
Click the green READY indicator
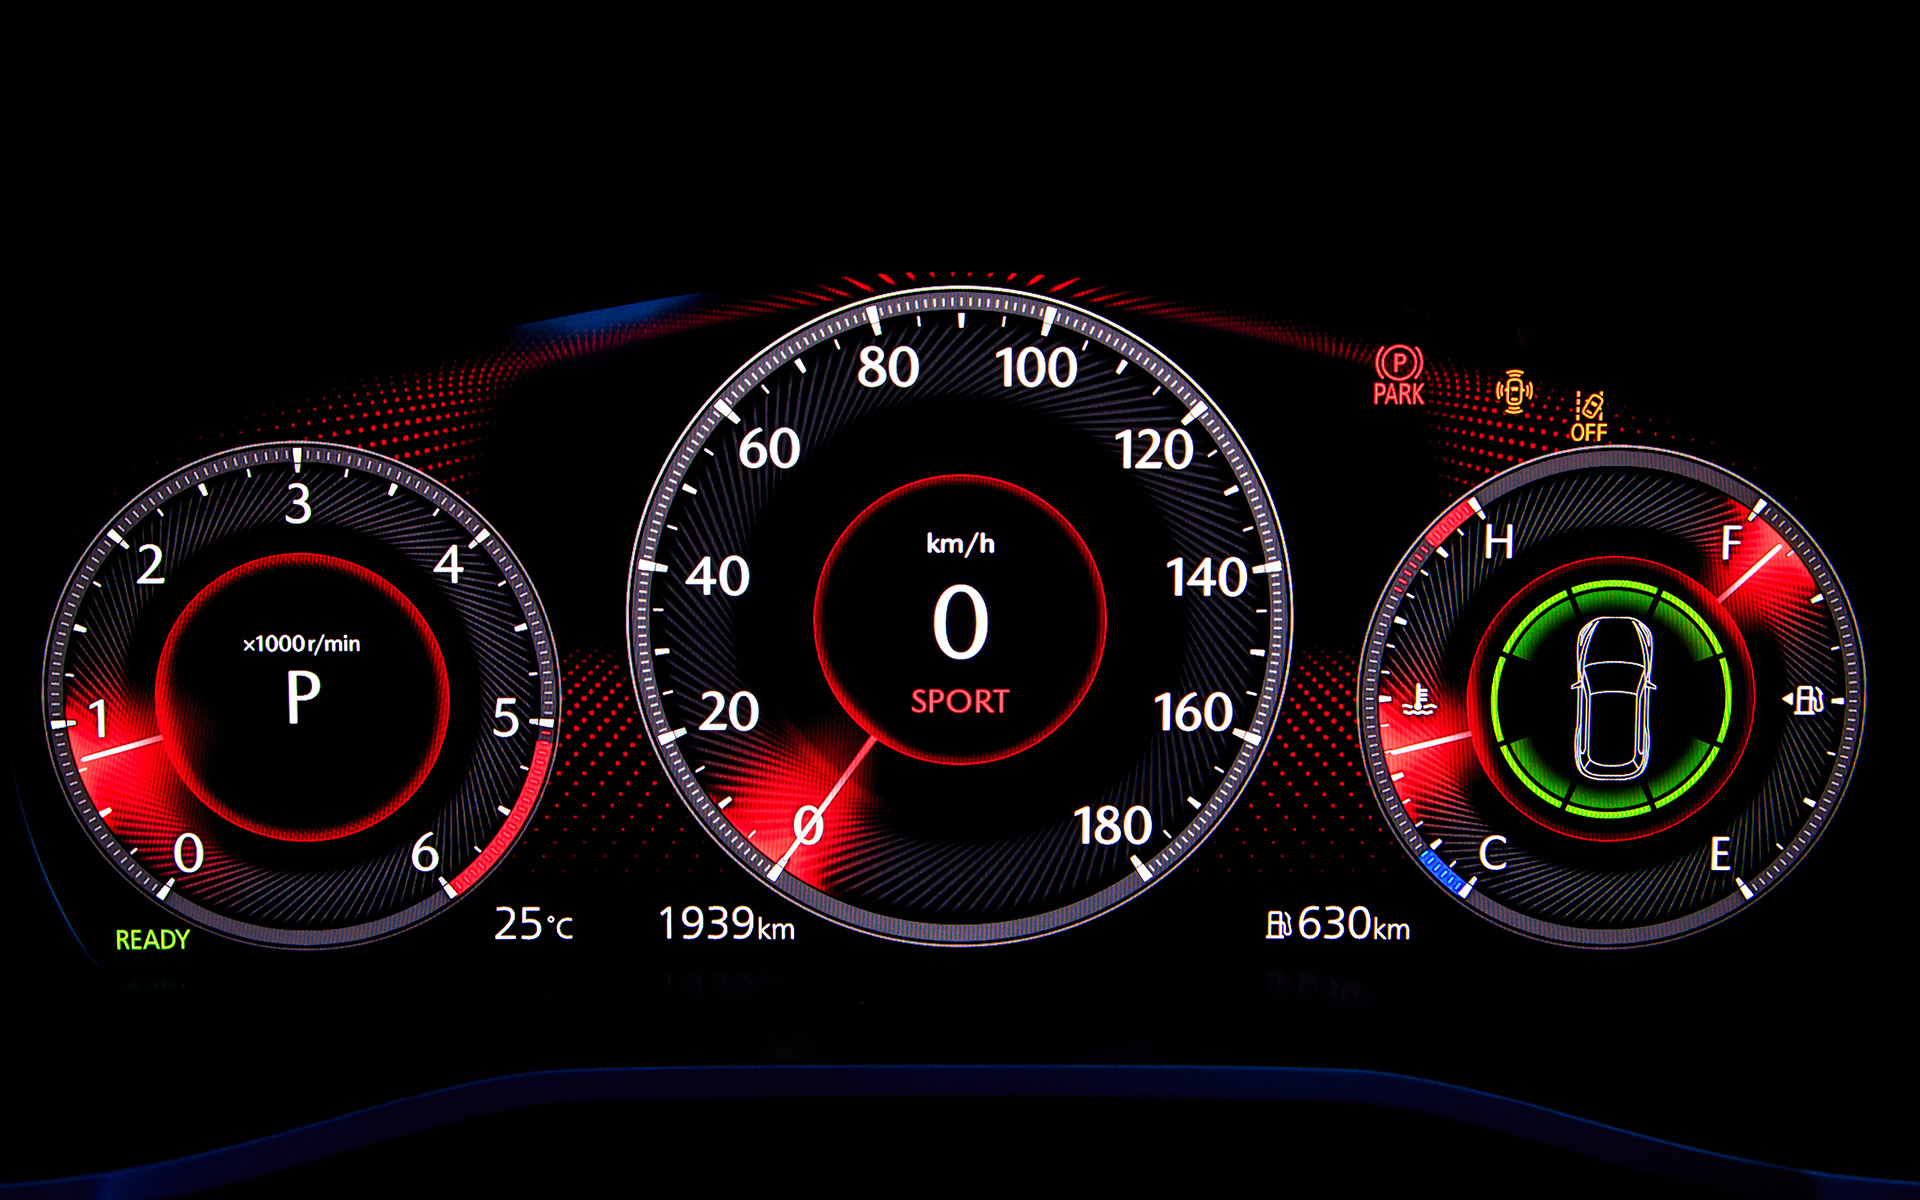152,940
